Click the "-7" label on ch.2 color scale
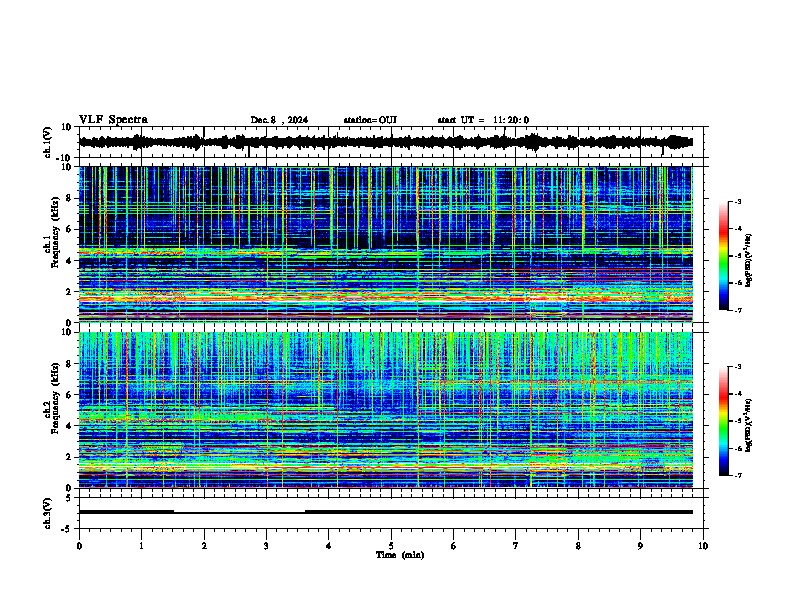The image size is (792, 612). [x=737, y=475]
